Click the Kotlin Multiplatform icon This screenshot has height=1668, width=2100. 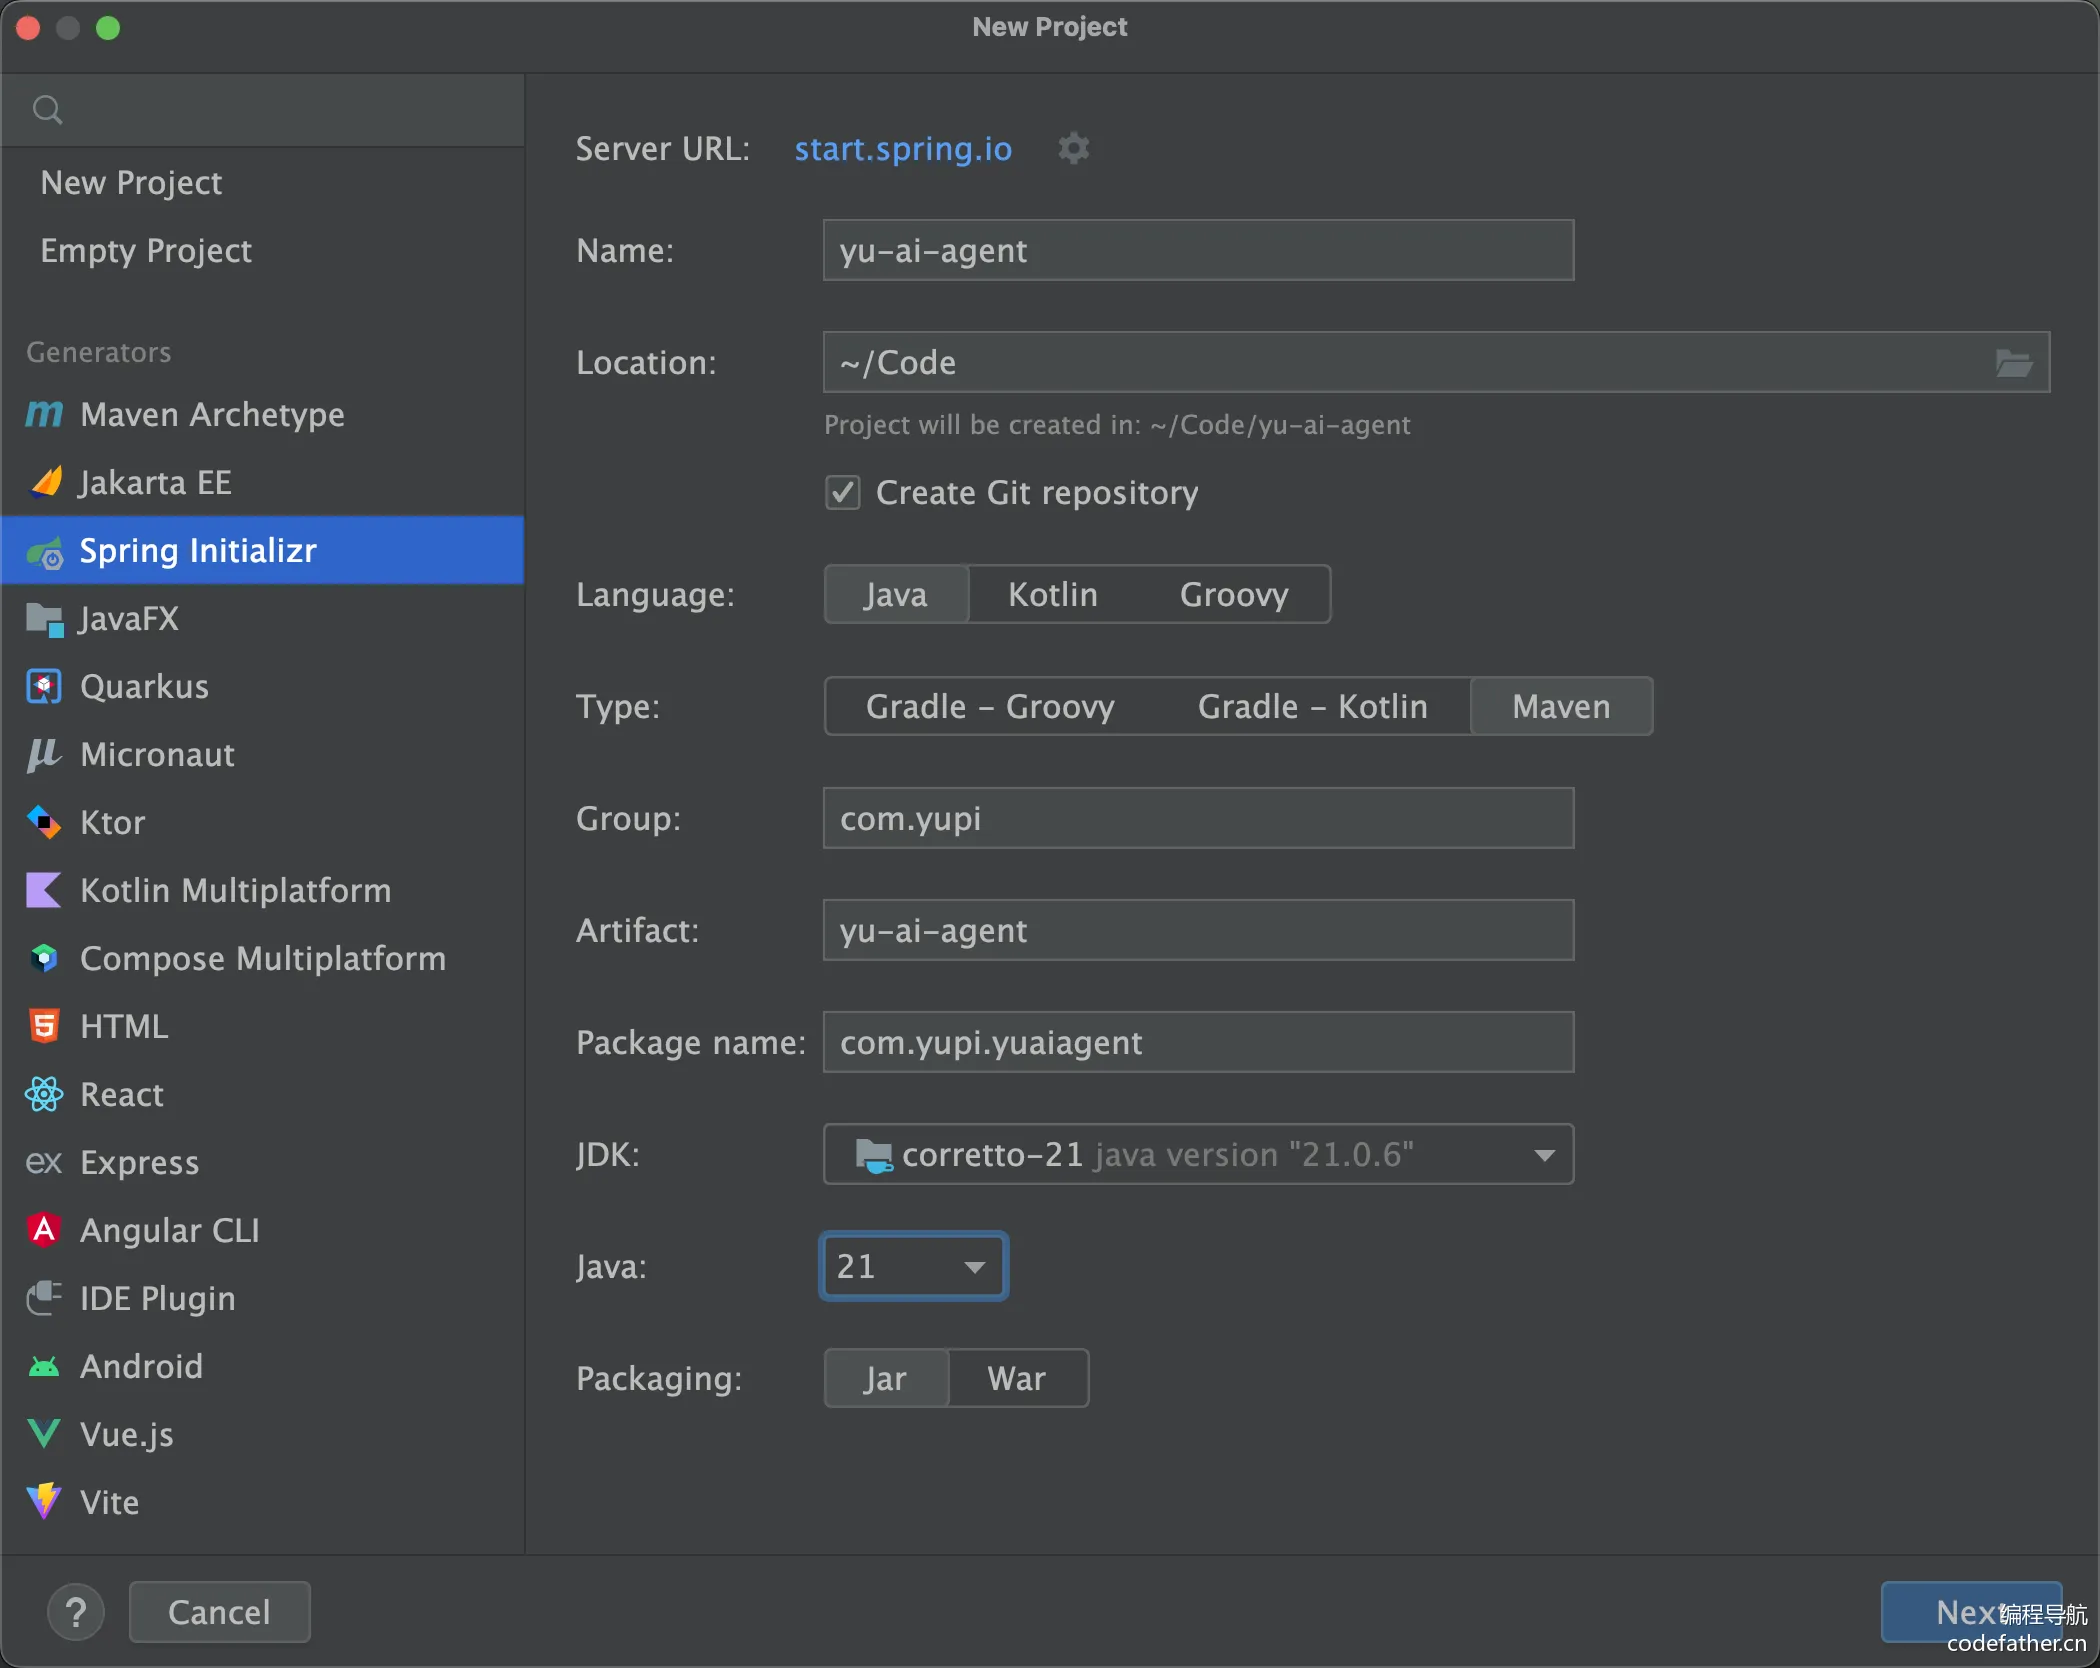[x=44, y=891]
